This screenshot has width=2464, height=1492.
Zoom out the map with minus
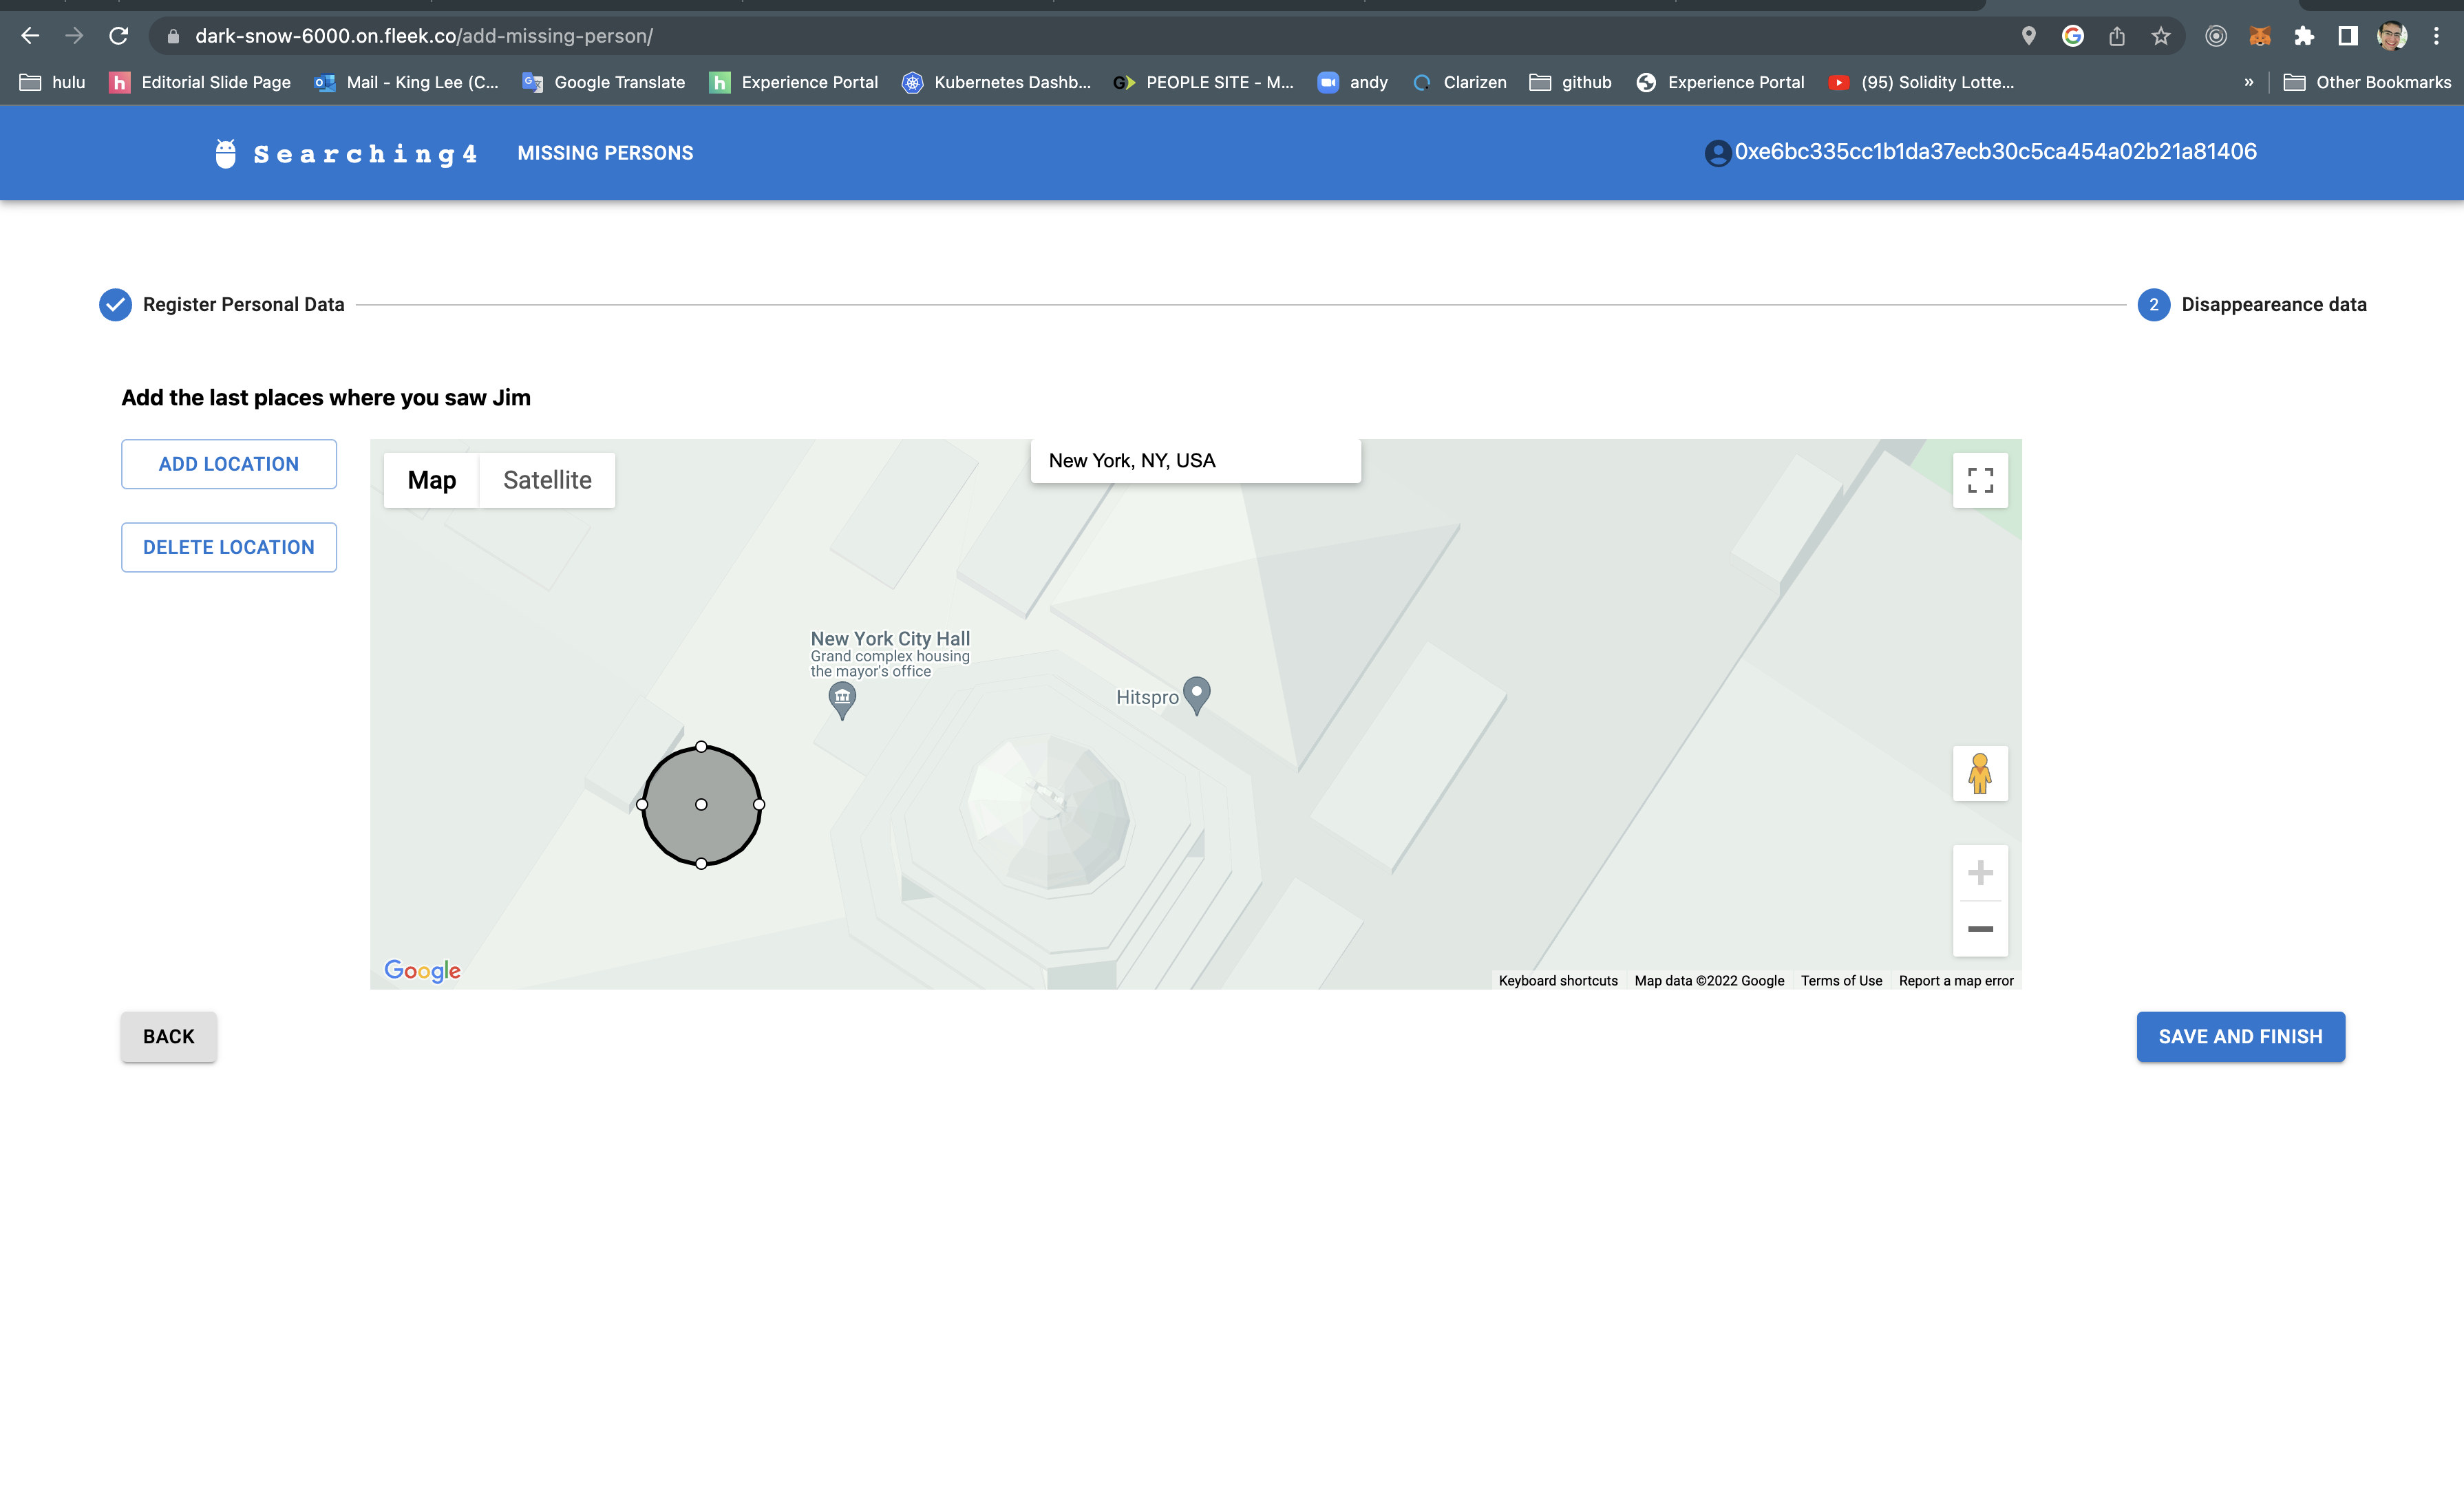(x=1980, y=929)
